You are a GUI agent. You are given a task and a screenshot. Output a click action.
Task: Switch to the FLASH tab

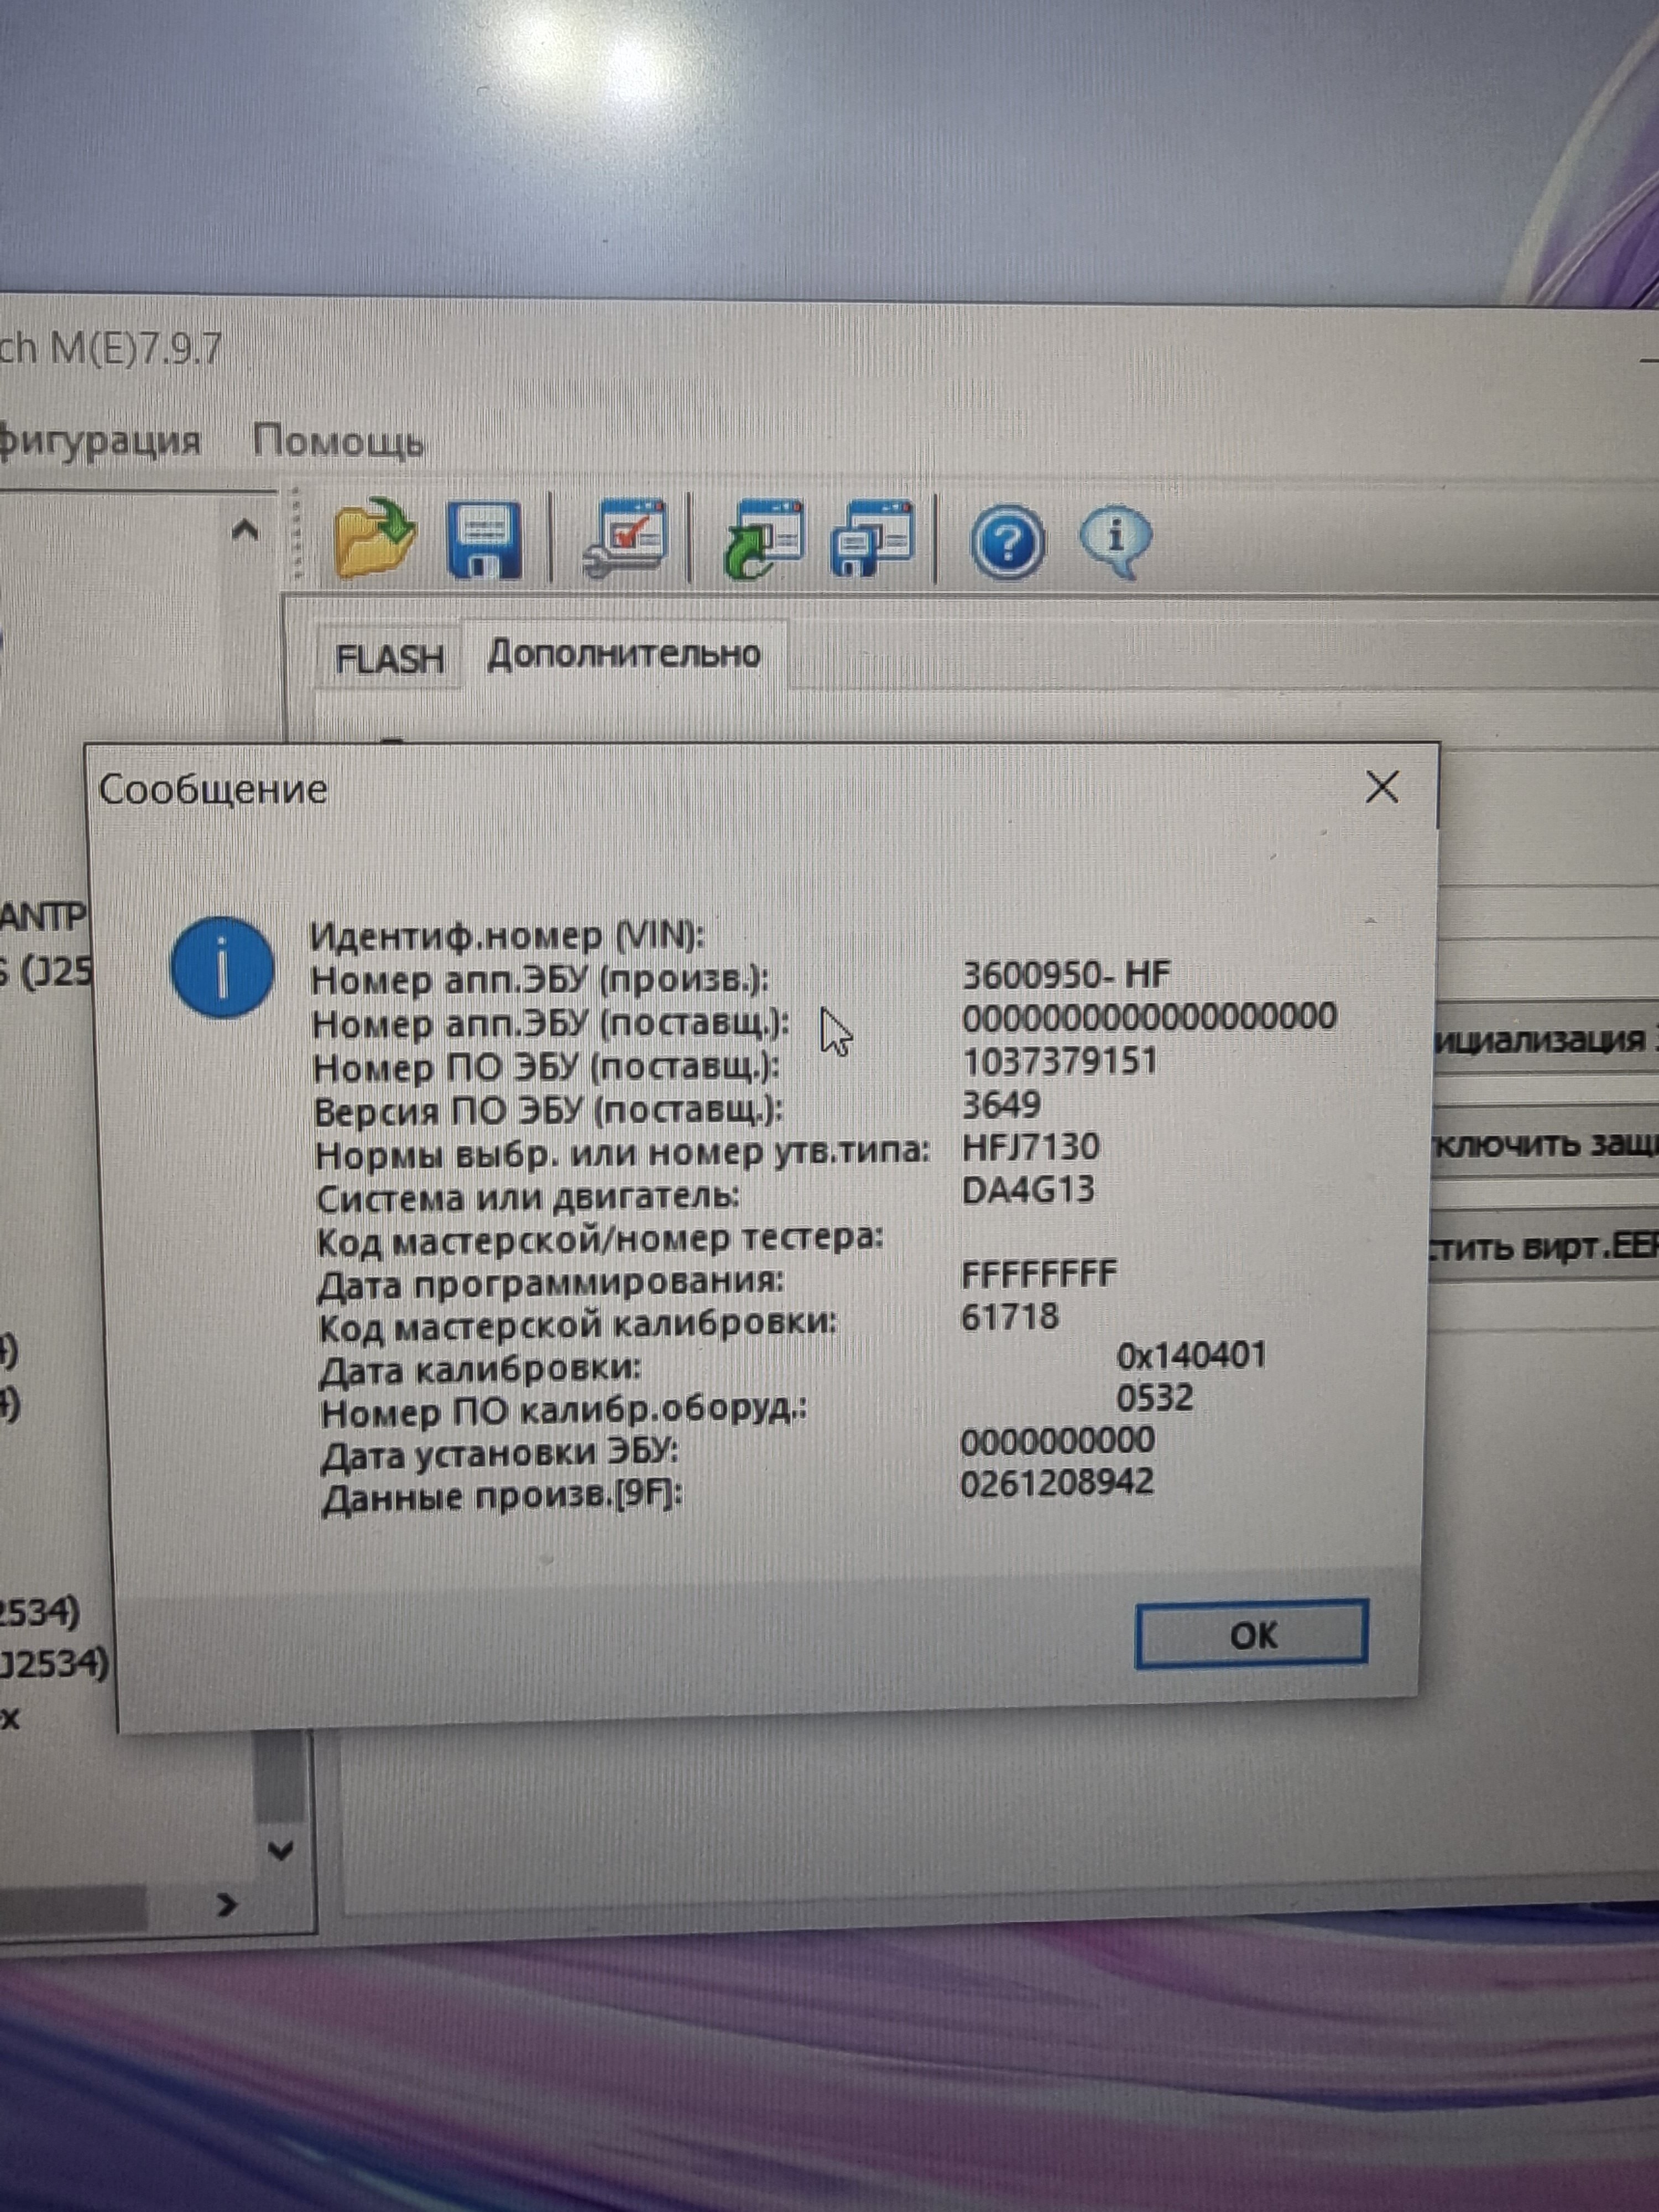point(389,659)
